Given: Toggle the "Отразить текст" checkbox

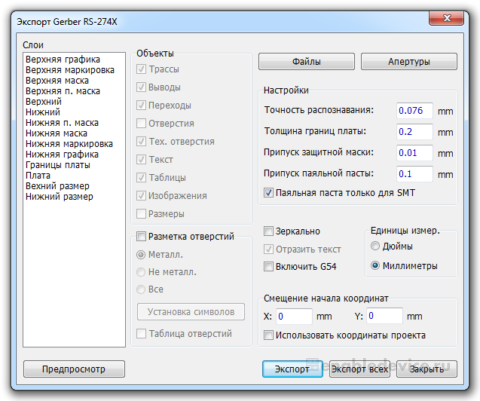Looking at the screenshot, I should click(269, 249).
